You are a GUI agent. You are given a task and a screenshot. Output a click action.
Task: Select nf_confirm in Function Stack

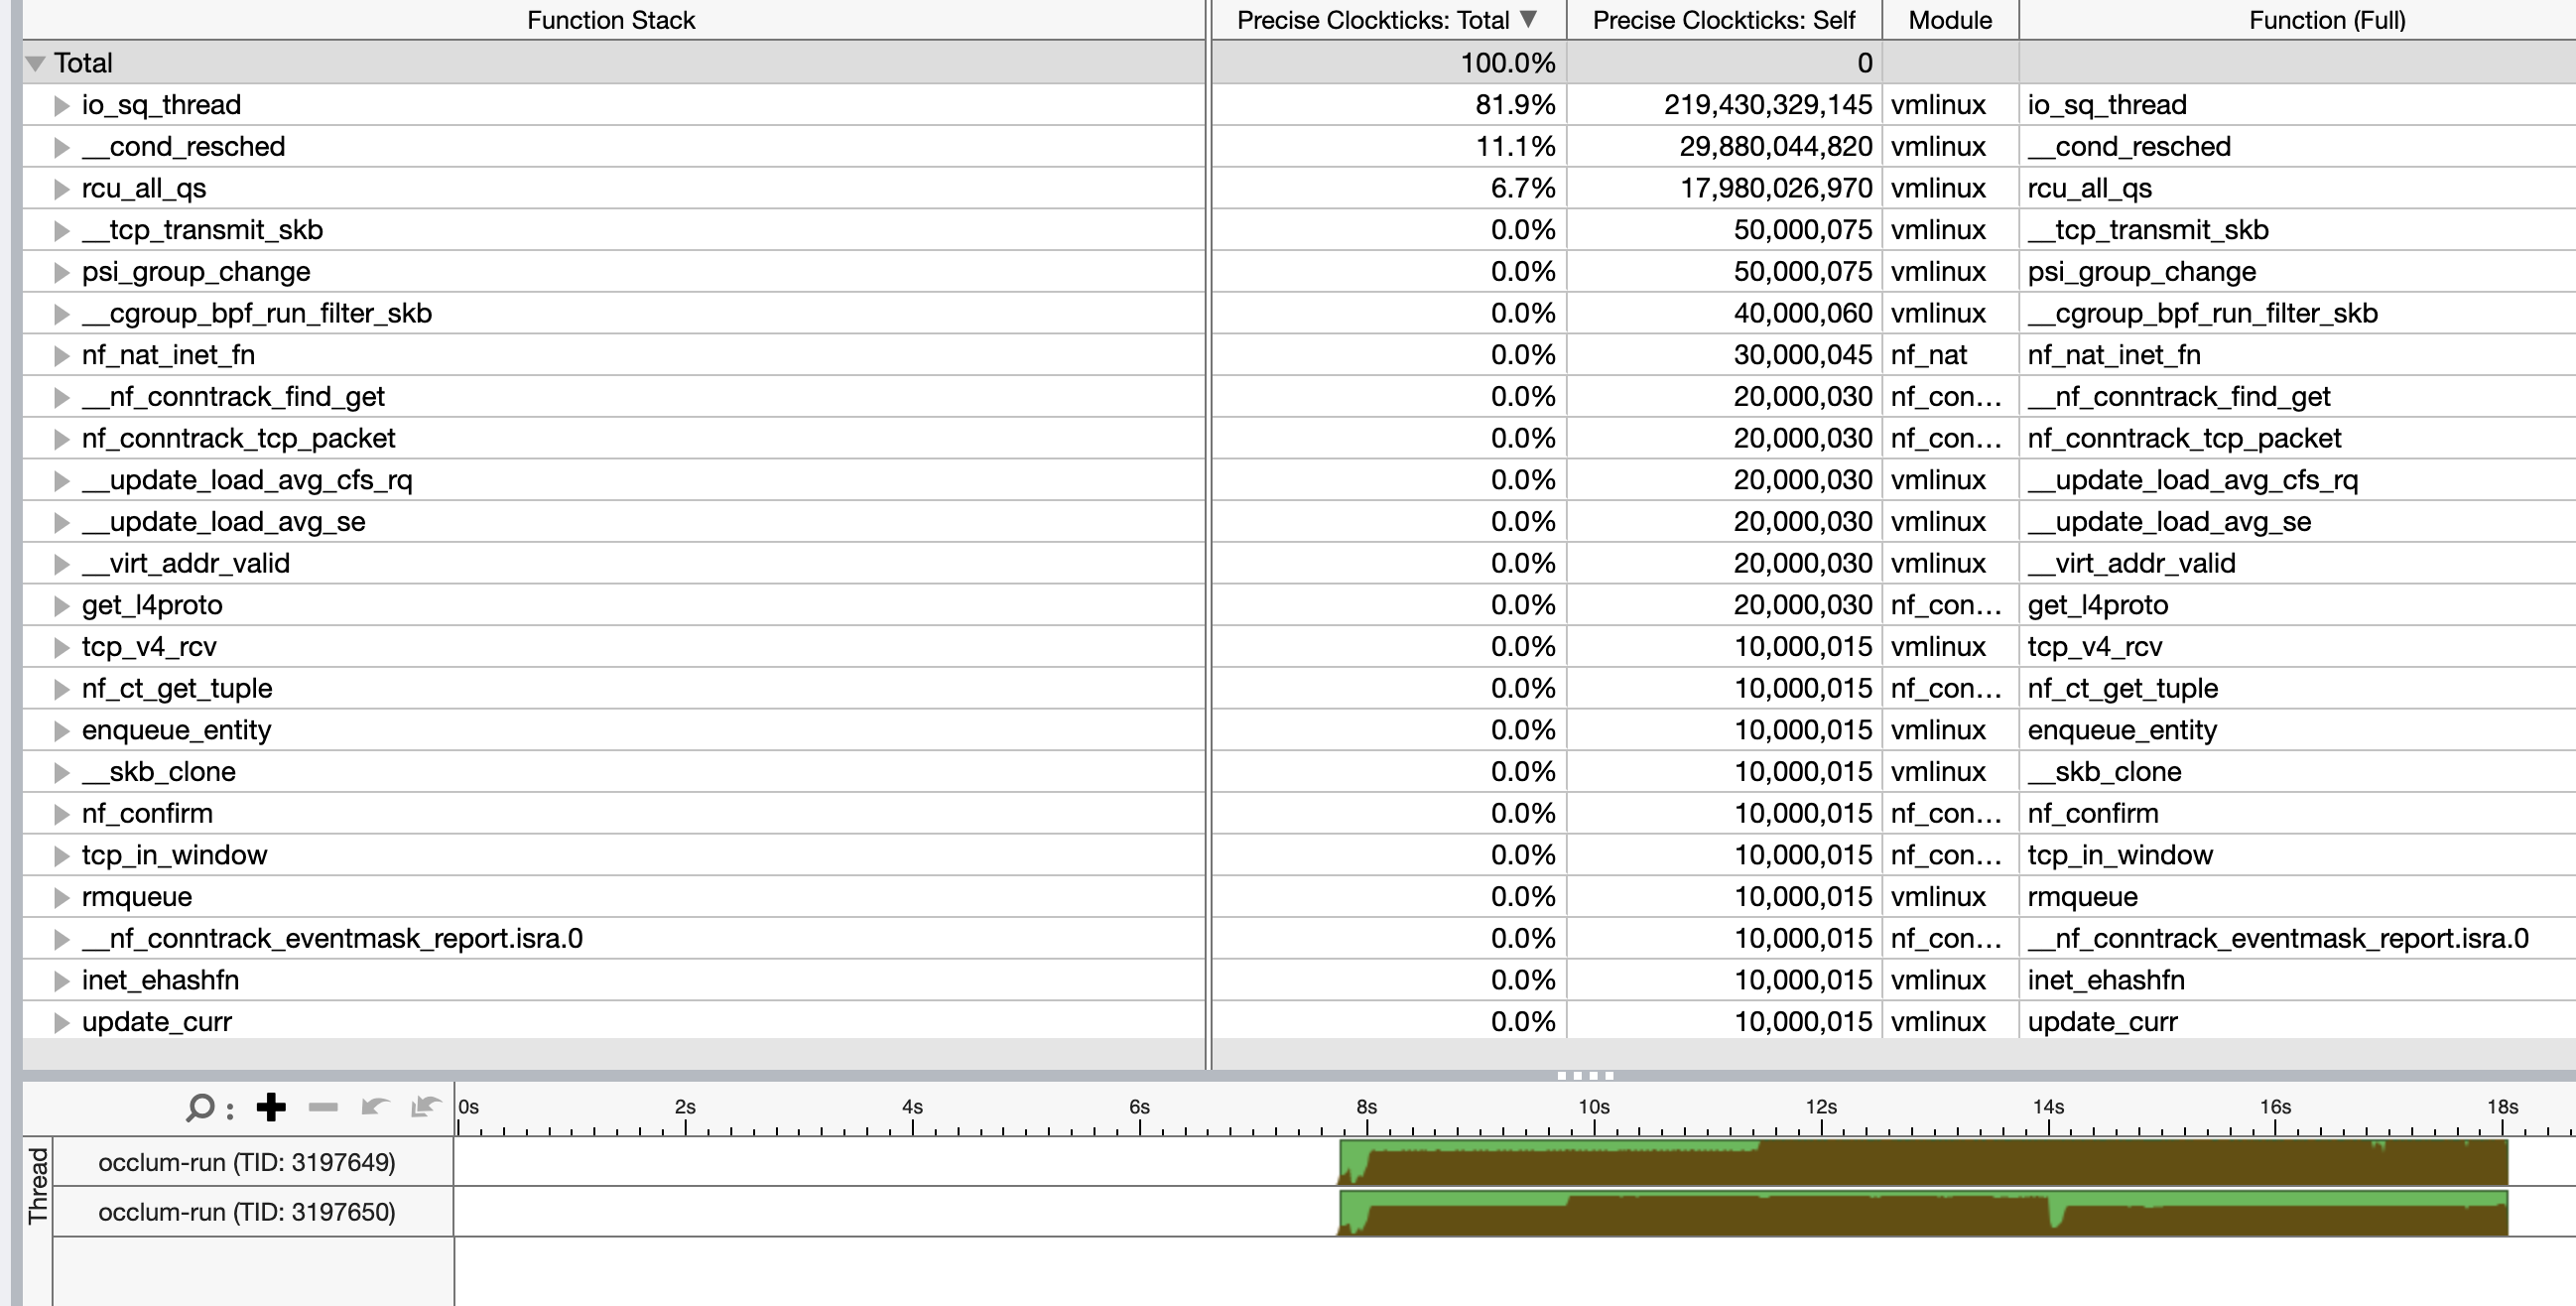tap(147, 814)
